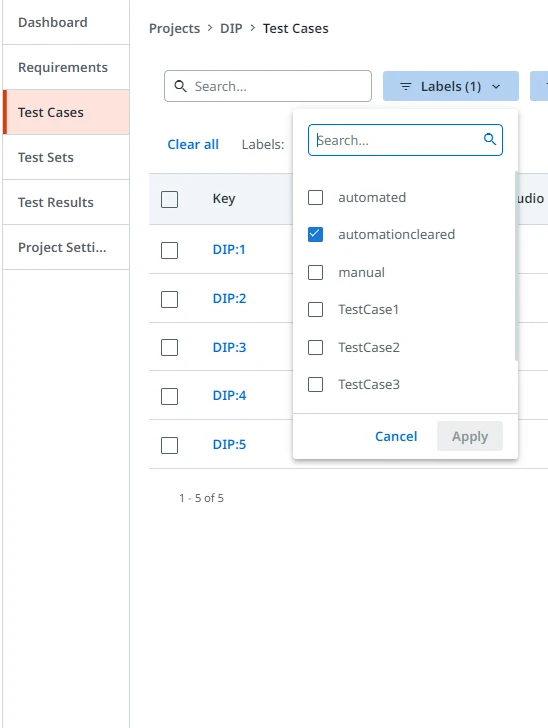Click the filter icon on Labels button
This screenshot has height=728, width=548.
pyautogui.click(x=405, y=86)
